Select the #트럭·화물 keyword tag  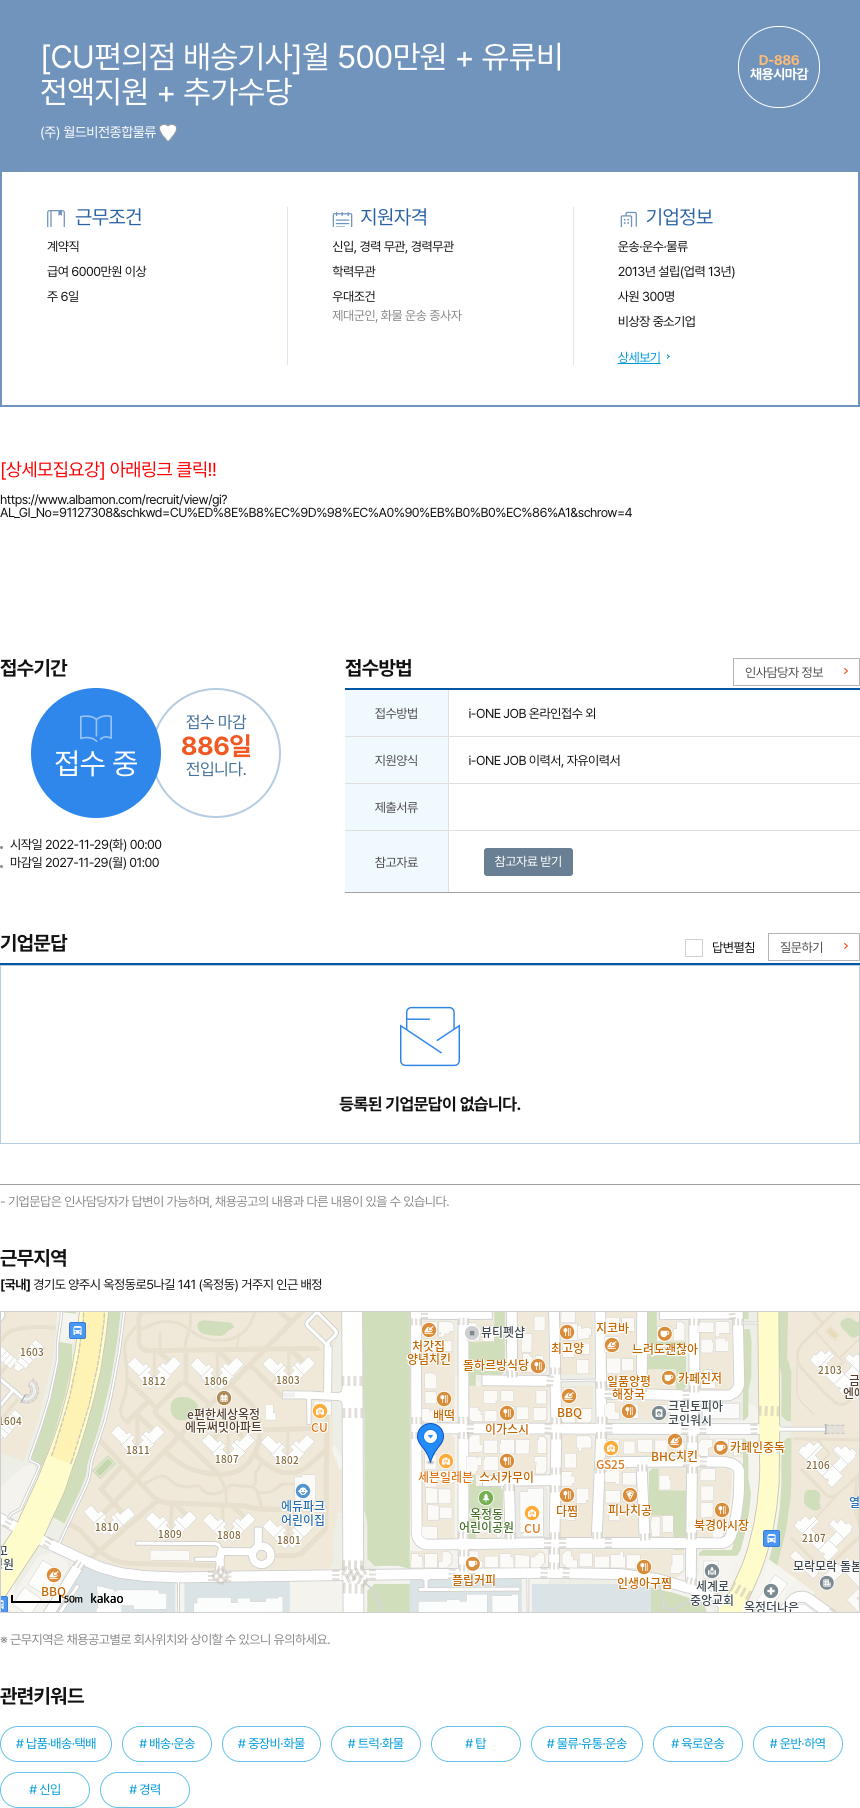pos(376,1743)
